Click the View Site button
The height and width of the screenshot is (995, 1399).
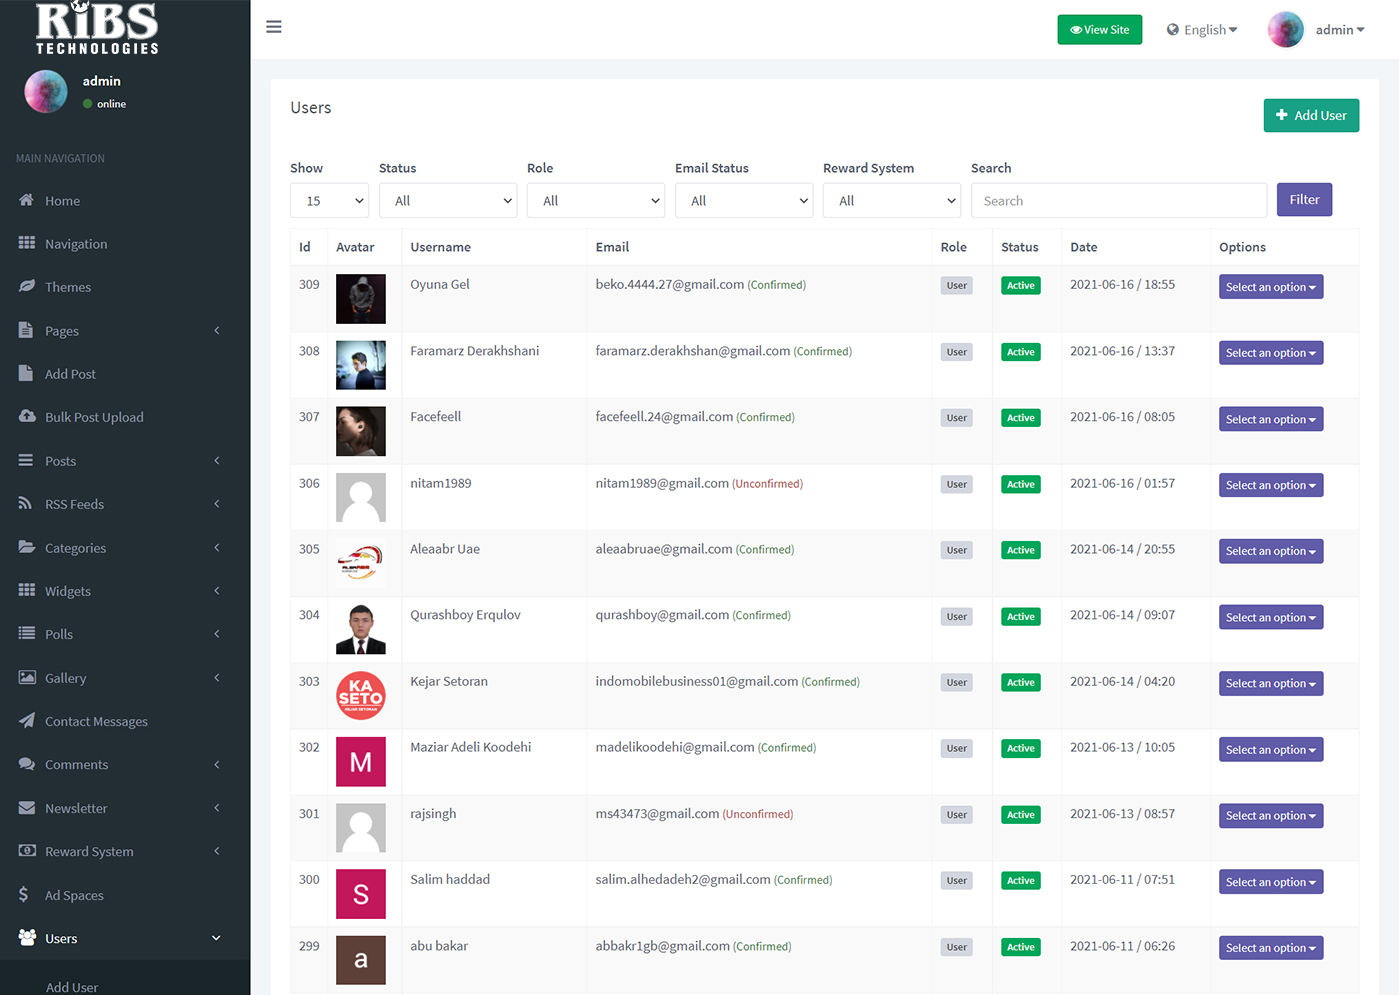click(1099, 30)
